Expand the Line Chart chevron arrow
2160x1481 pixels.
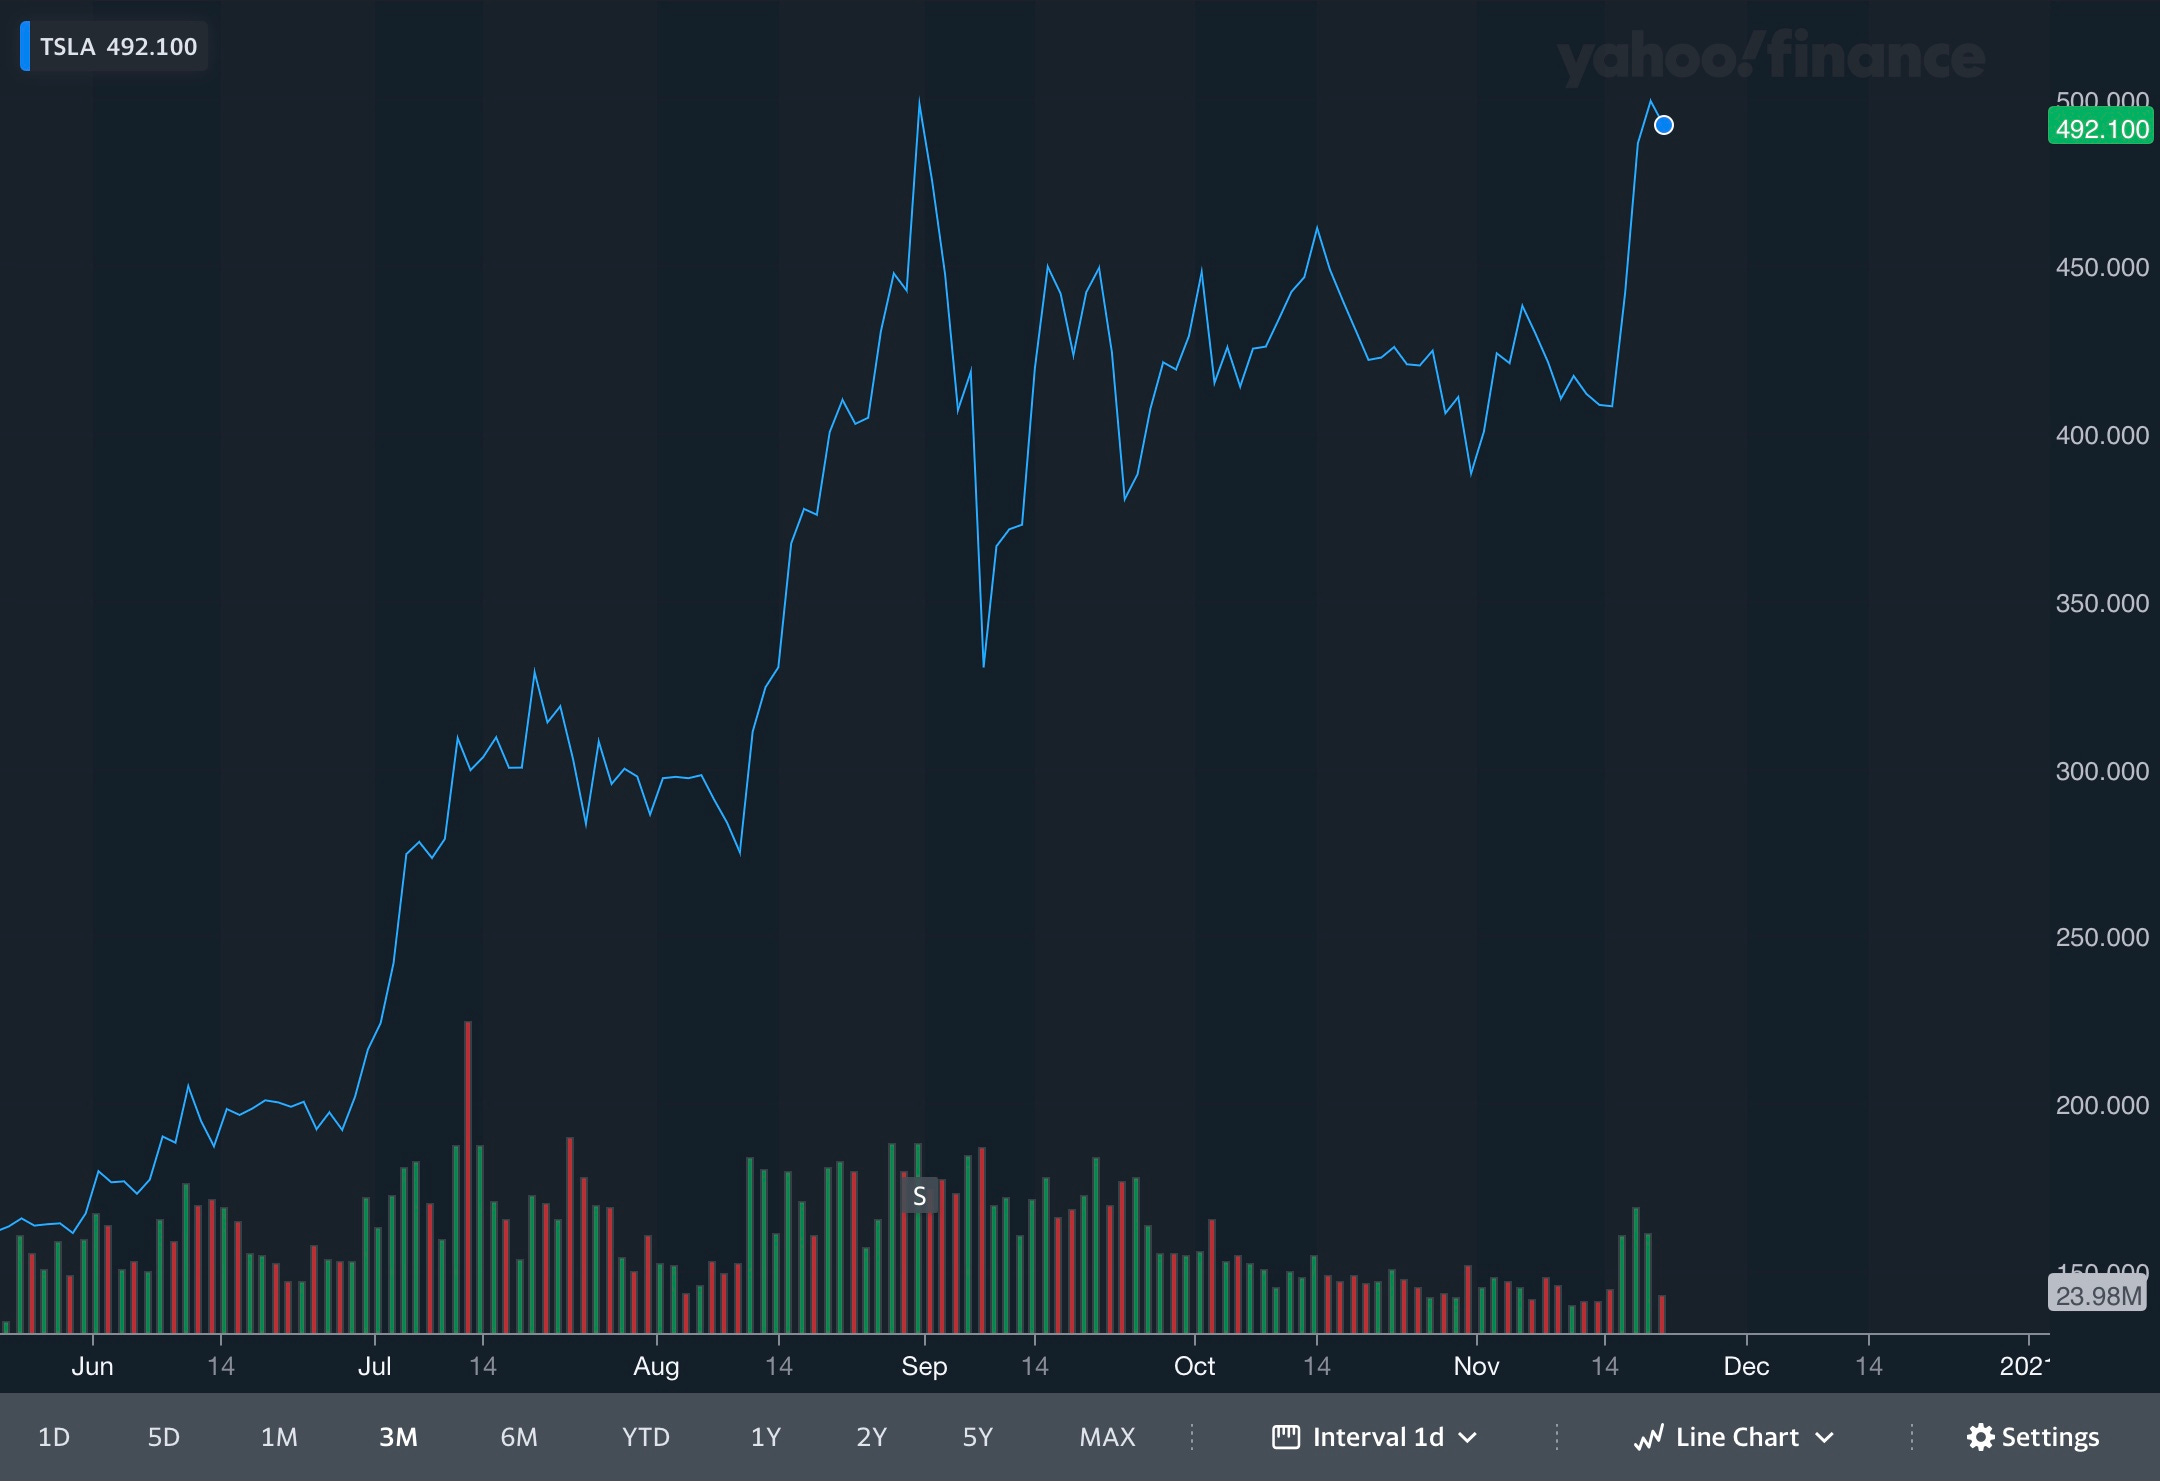pos(1824,1438)
